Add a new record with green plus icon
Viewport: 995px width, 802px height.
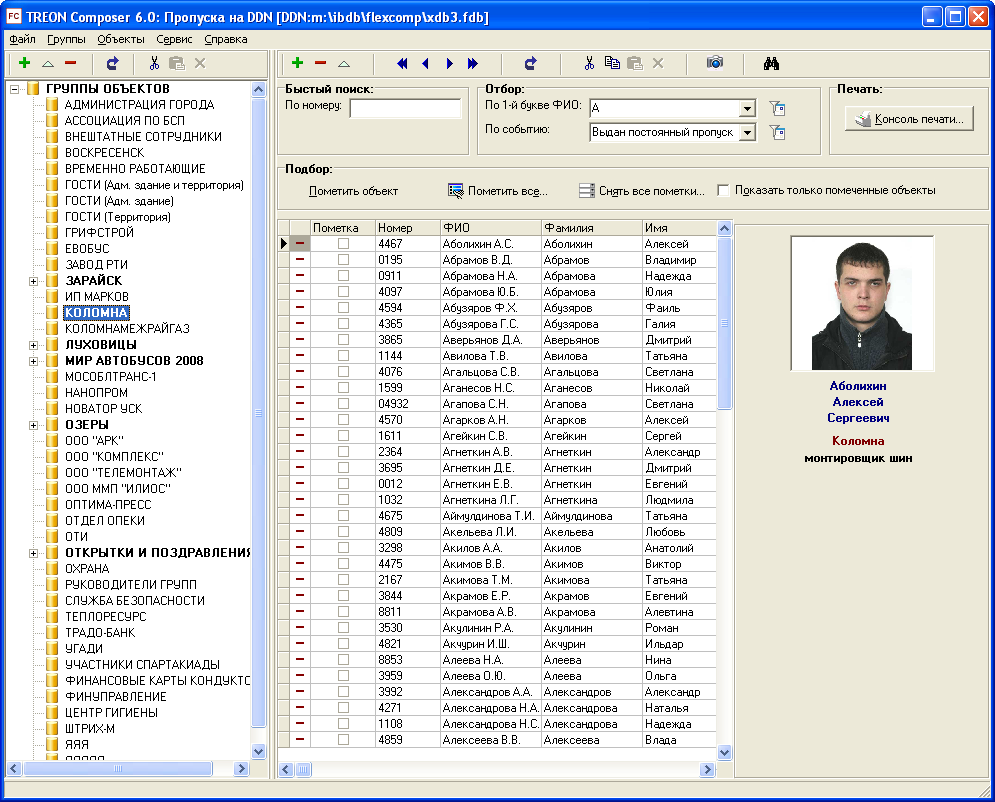click(296, 63)
